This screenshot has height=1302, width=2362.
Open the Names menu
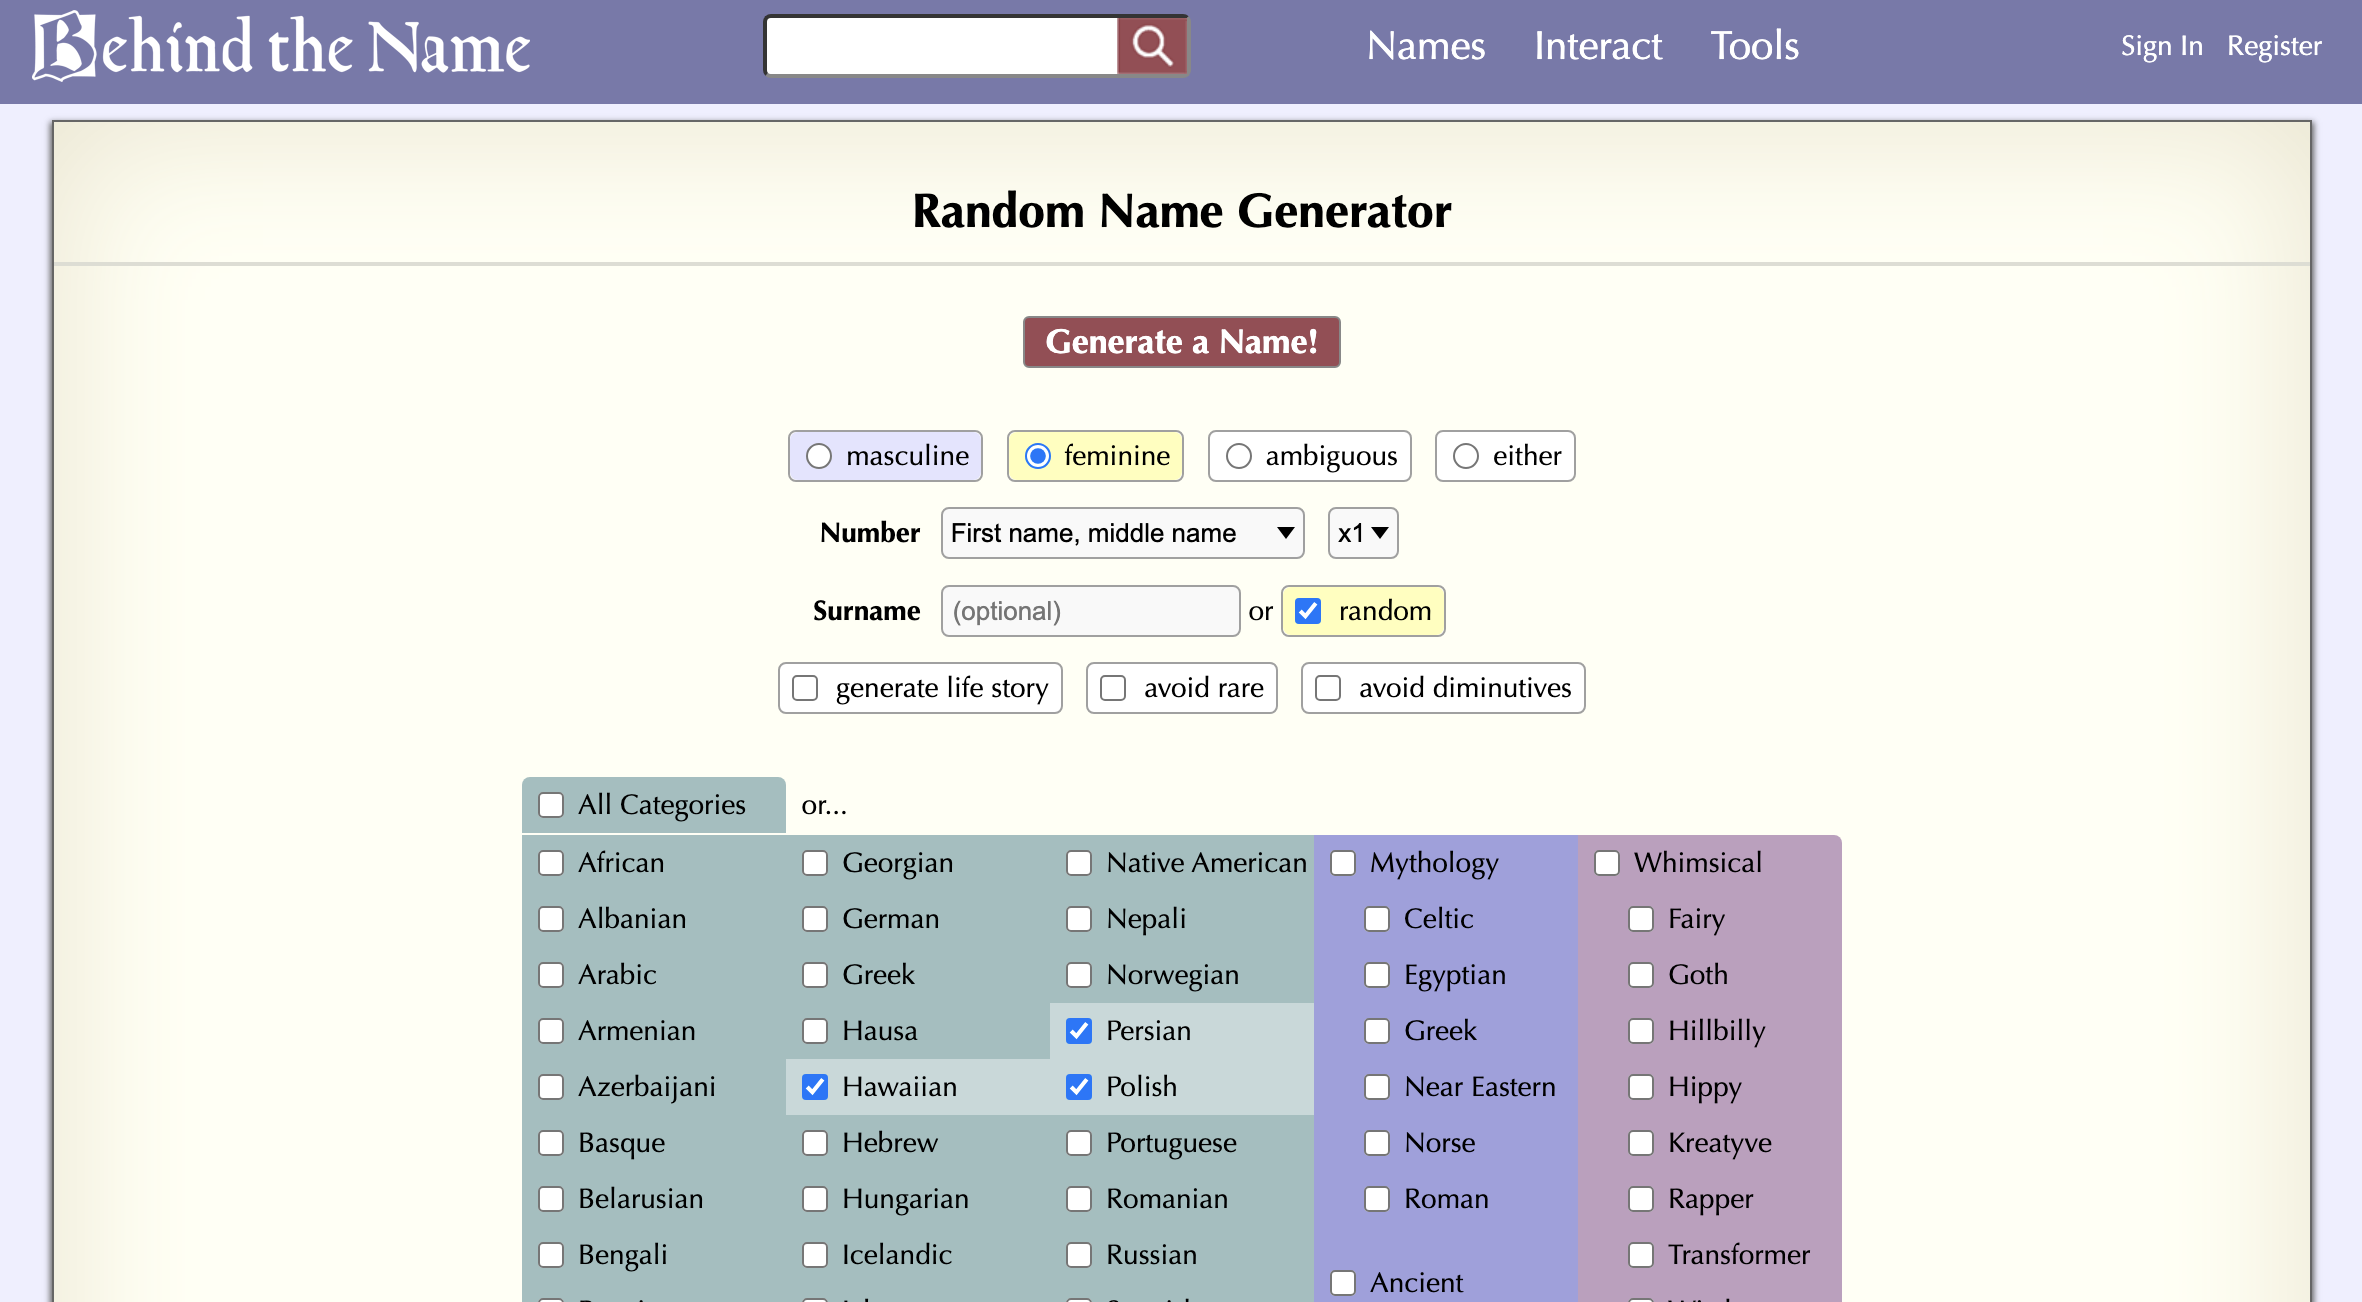(x=1426, y=46)
